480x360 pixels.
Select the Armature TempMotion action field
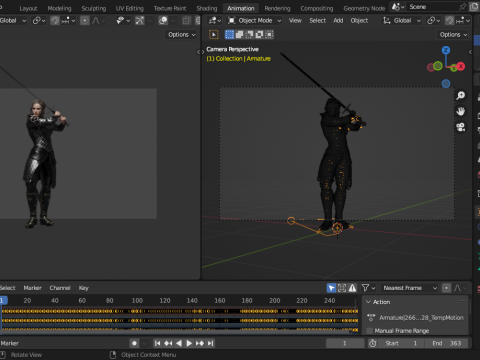click(x=421, y=318)
